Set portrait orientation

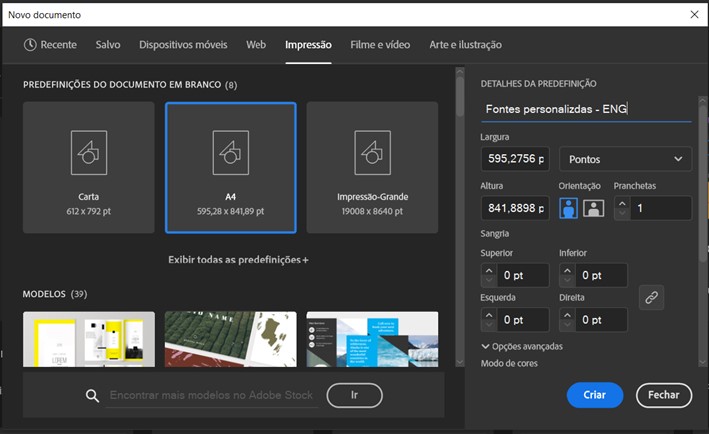coord(568,208)
